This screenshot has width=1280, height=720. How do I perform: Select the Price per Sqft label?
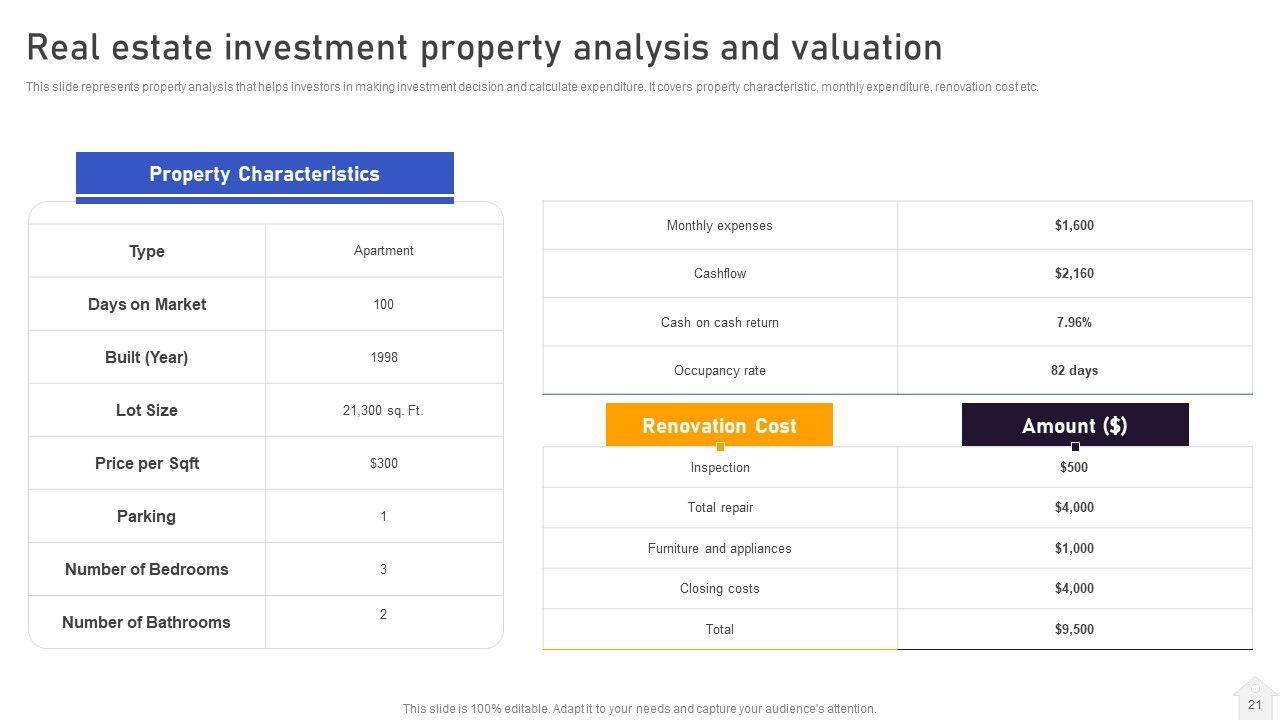coord(147,463)
